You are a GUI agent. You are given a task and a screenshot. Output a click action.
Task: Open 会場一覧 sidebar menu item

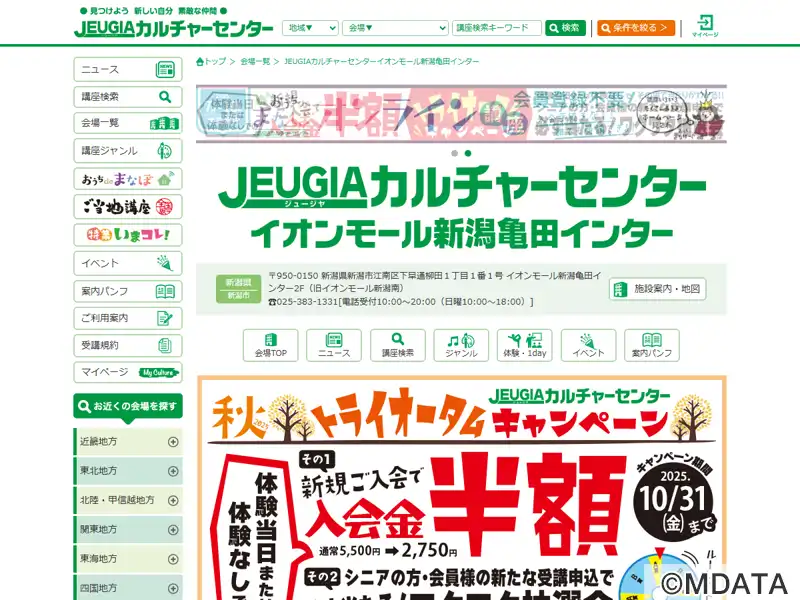[128, 123]
